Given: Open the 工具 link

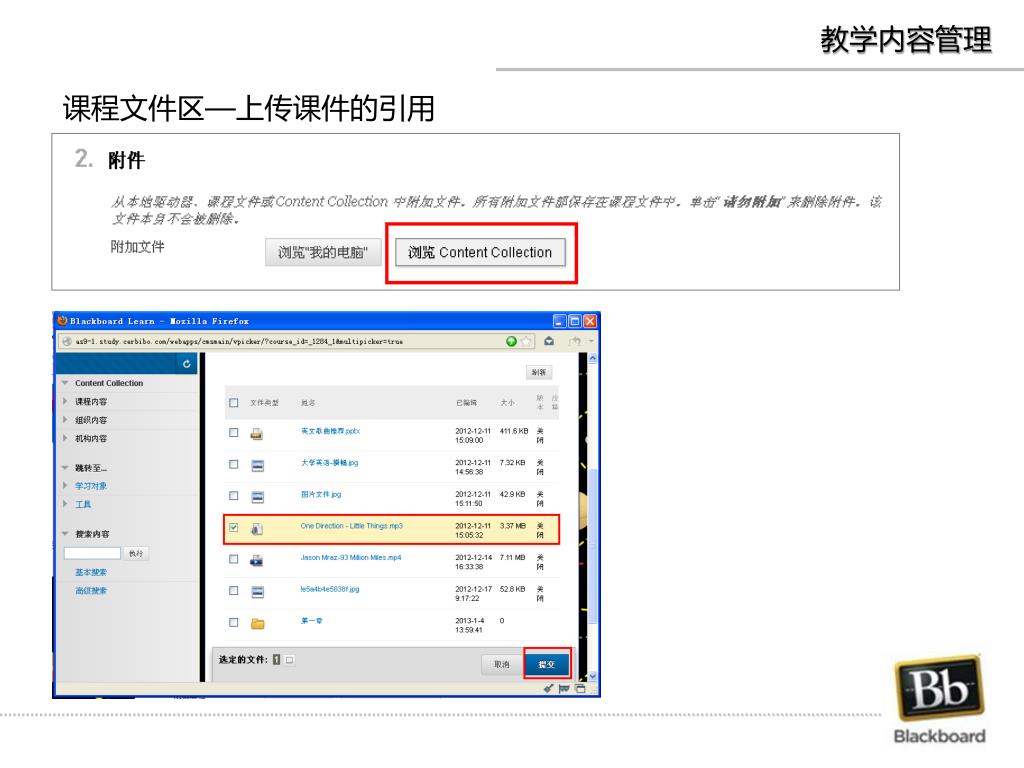Looking at the screenshot, I should (x=83, y=504).
